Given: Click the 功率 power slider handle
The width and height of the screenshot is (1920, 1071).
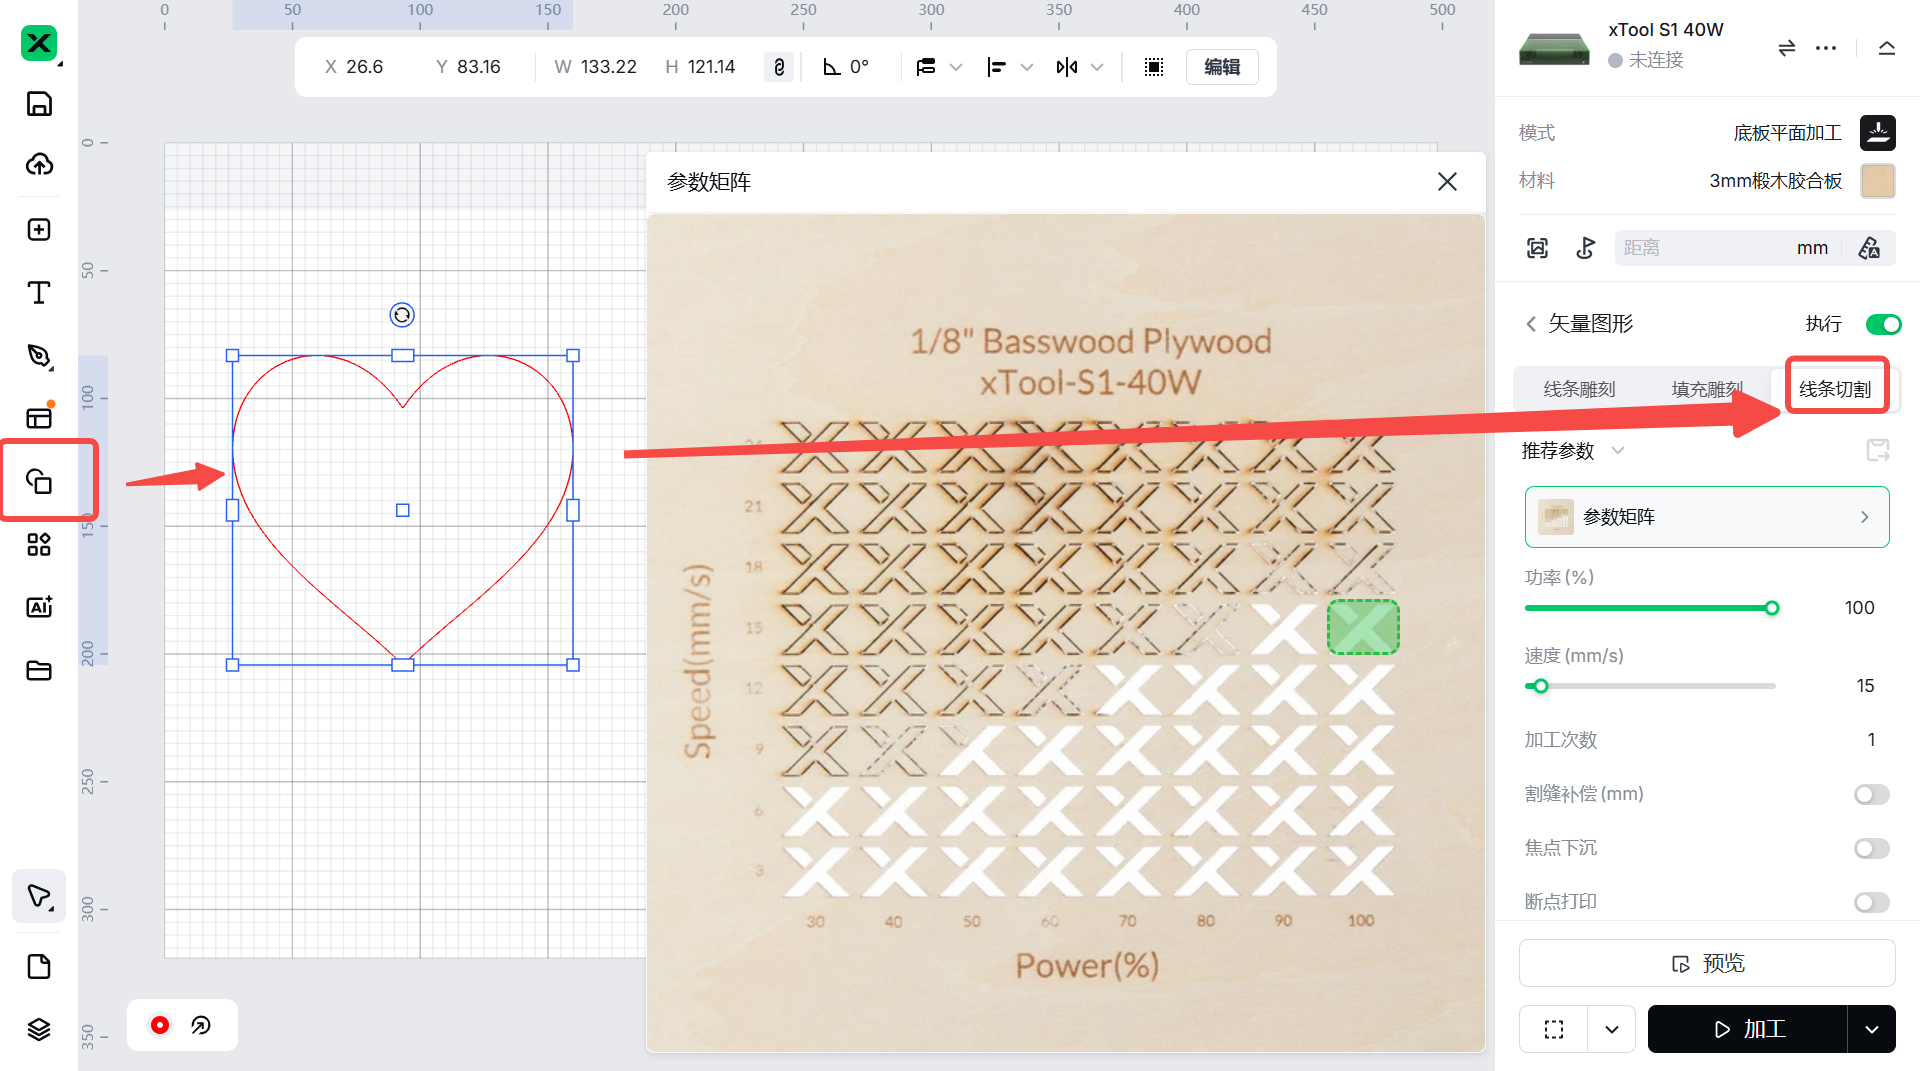Looking at the screenshot, I should [1771, 608].
